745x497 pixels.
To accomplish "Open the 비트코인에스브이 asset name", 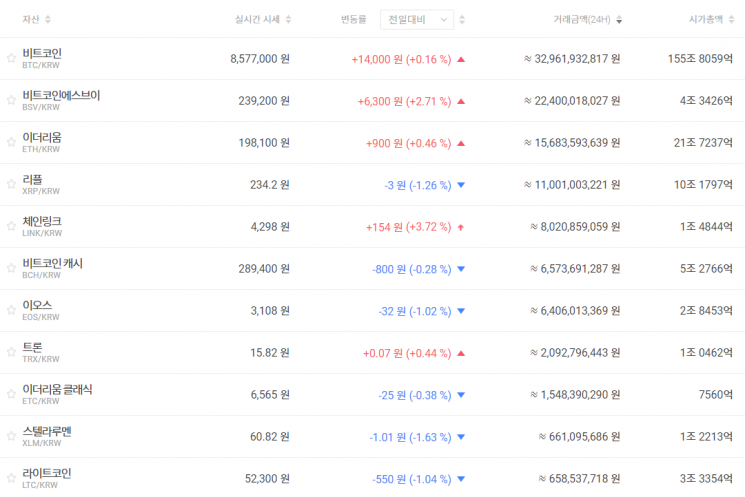I will 61,95.
